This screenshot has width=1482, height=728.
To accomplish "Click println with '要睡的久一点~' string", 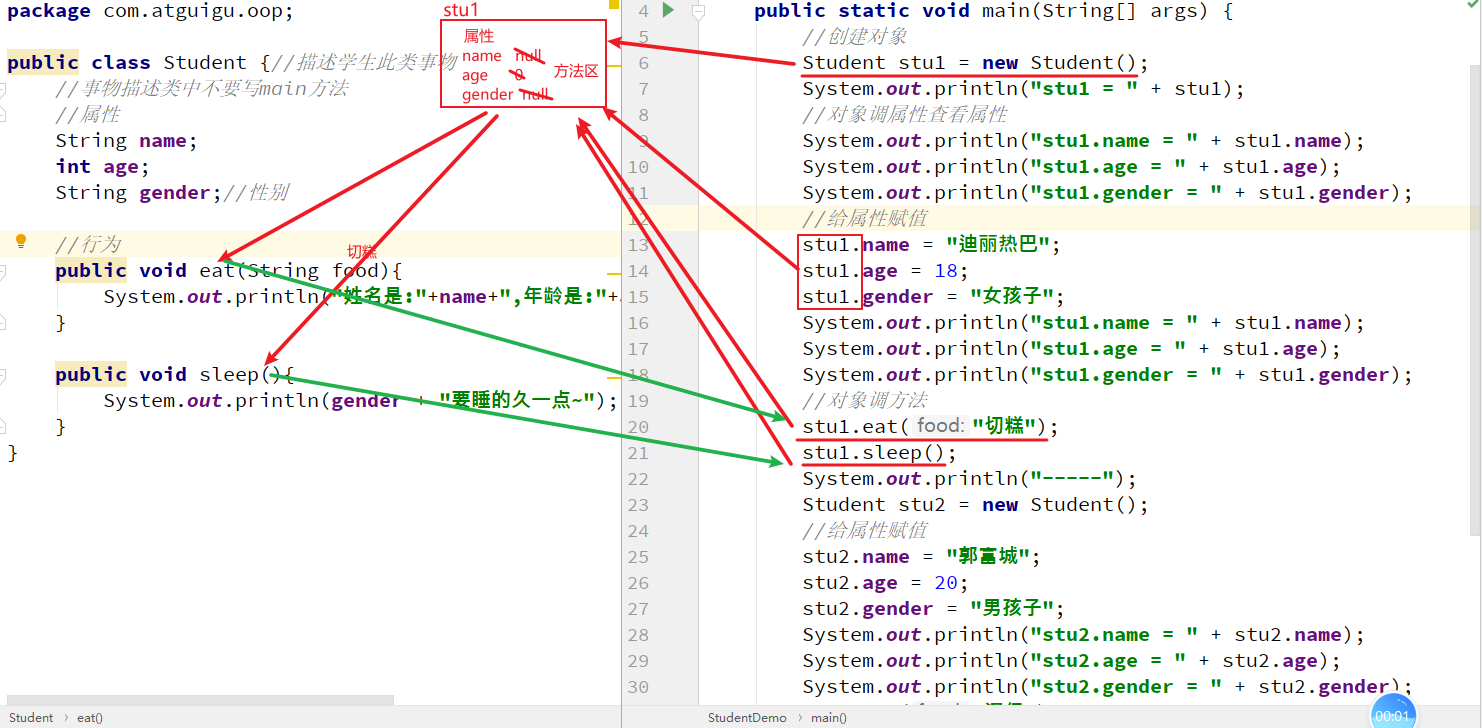I will click(x=361, y=400).
